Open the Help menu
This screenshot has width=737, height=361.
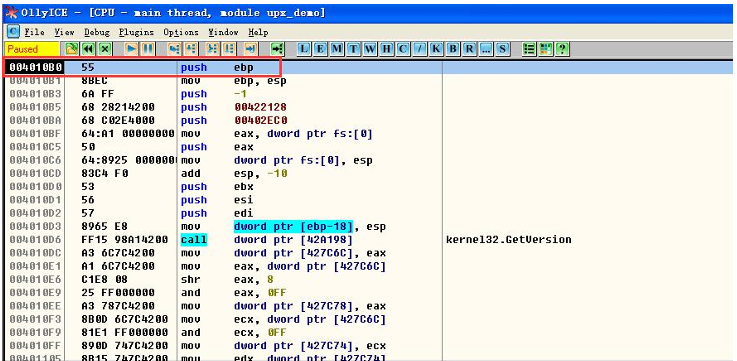[258, 32]
